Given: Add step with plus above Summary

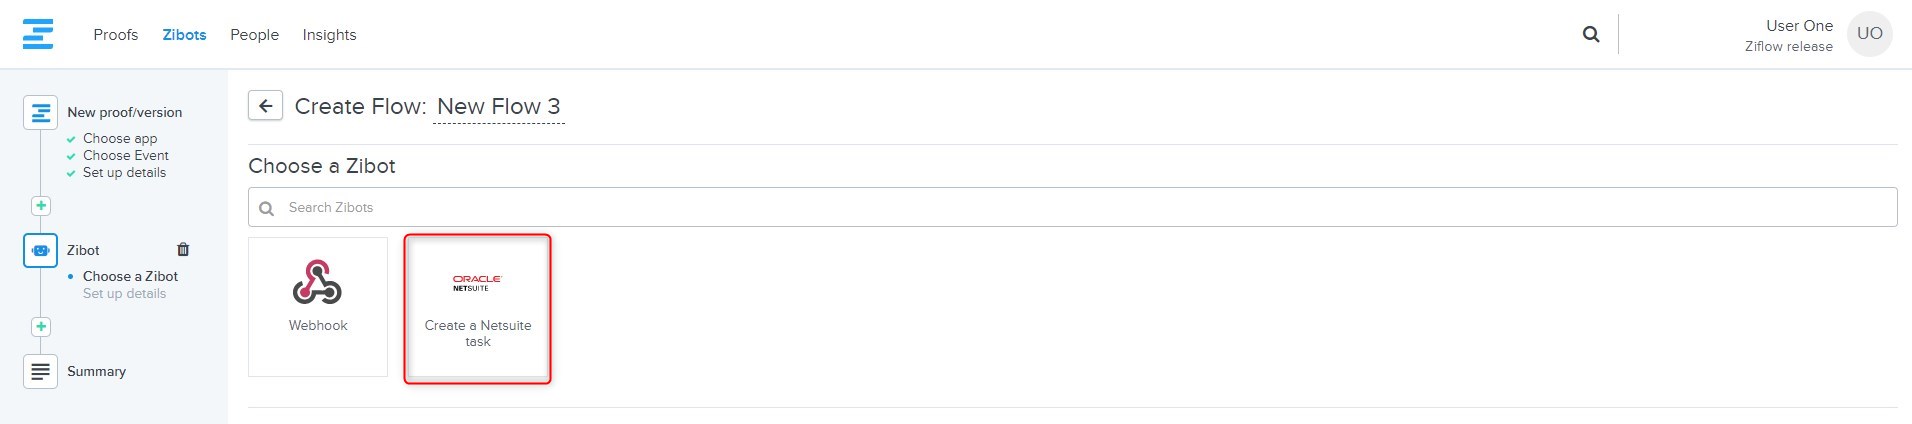Looking at the screenshot, I should pyautogui.click(x=40, y=327).
